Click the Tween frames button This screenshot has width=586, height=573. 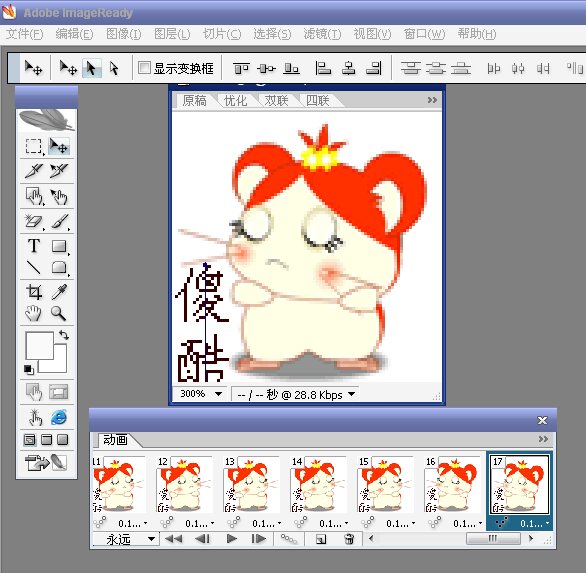point(289,539)
